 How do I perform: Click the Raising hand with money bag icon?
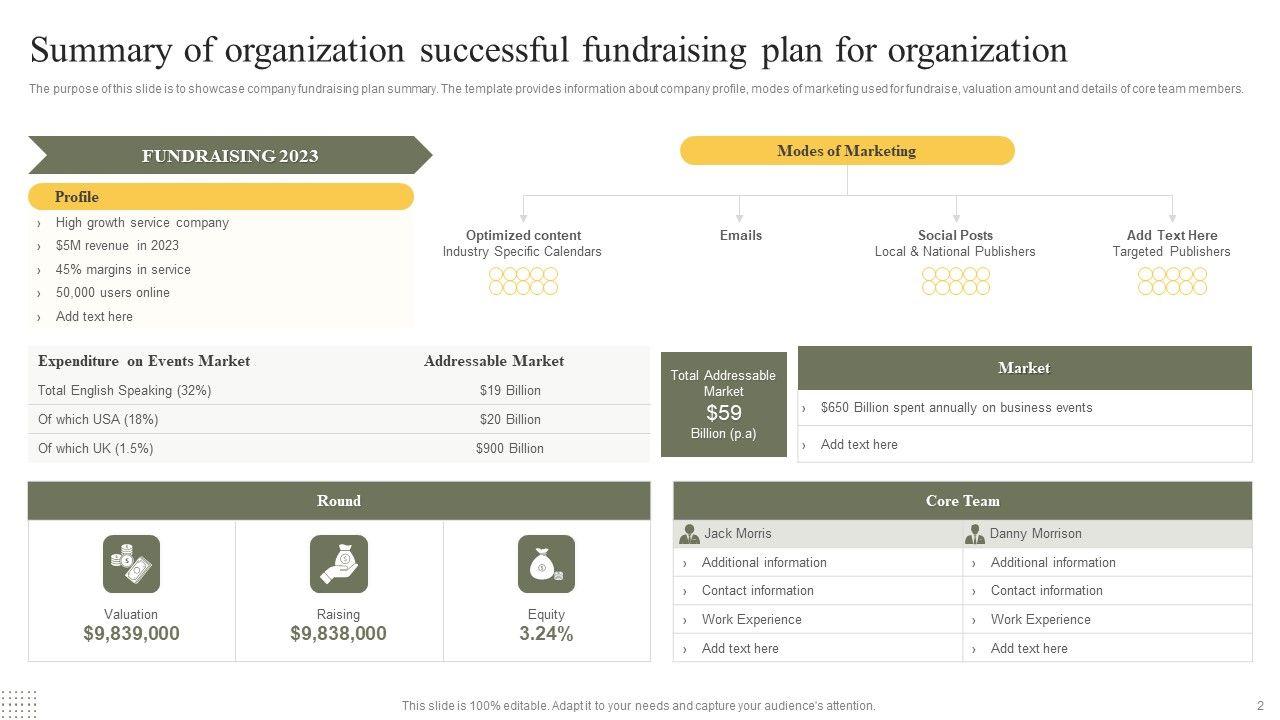(339, 564)
